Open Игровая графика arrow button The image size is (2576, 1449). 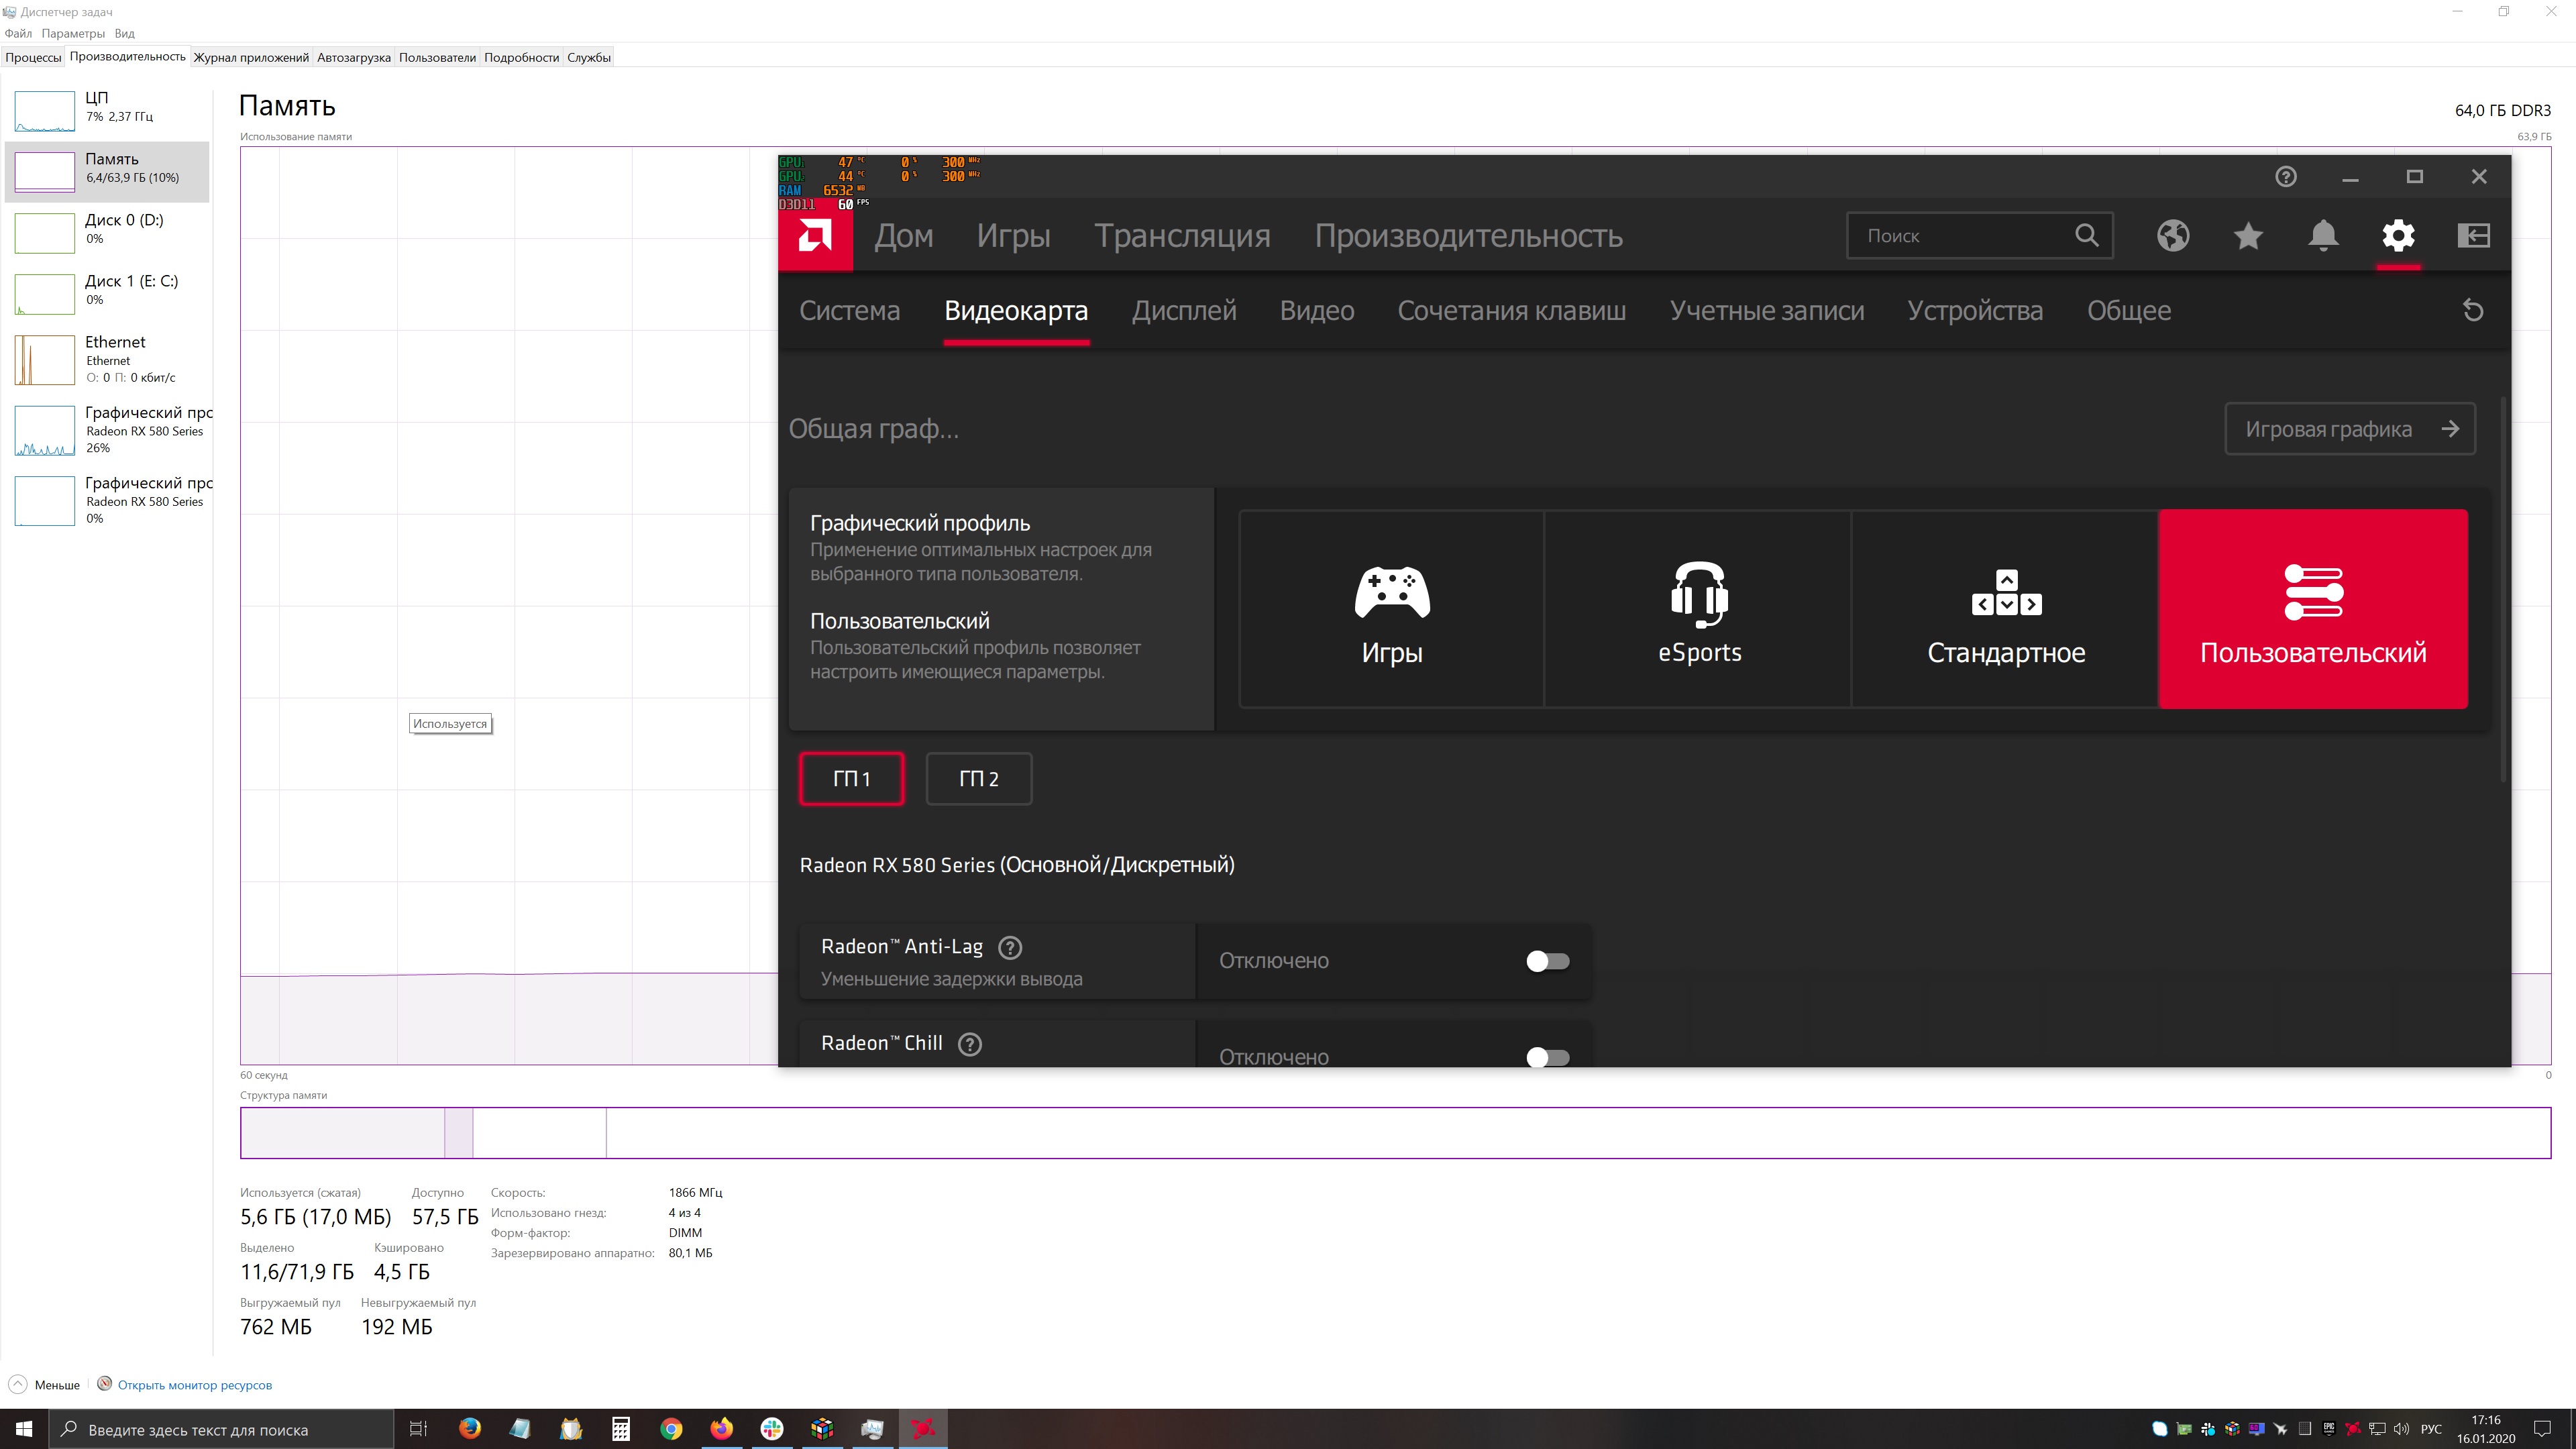click(x=2349, y=429)
